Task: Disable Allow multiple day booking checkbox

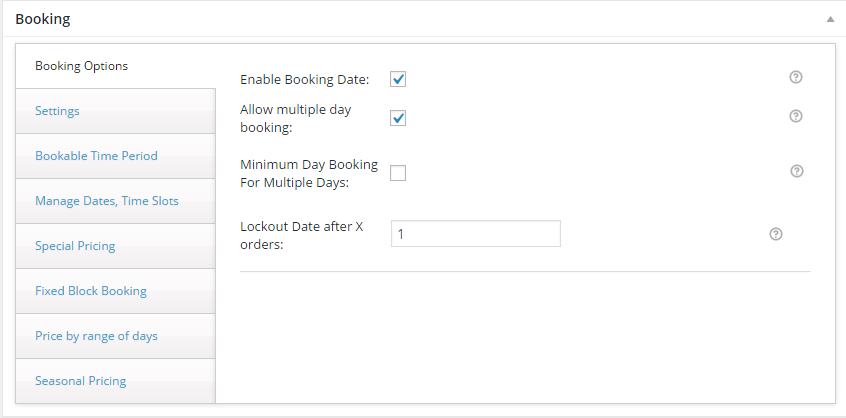Action: pyautogui.click(x=398, y=118)
